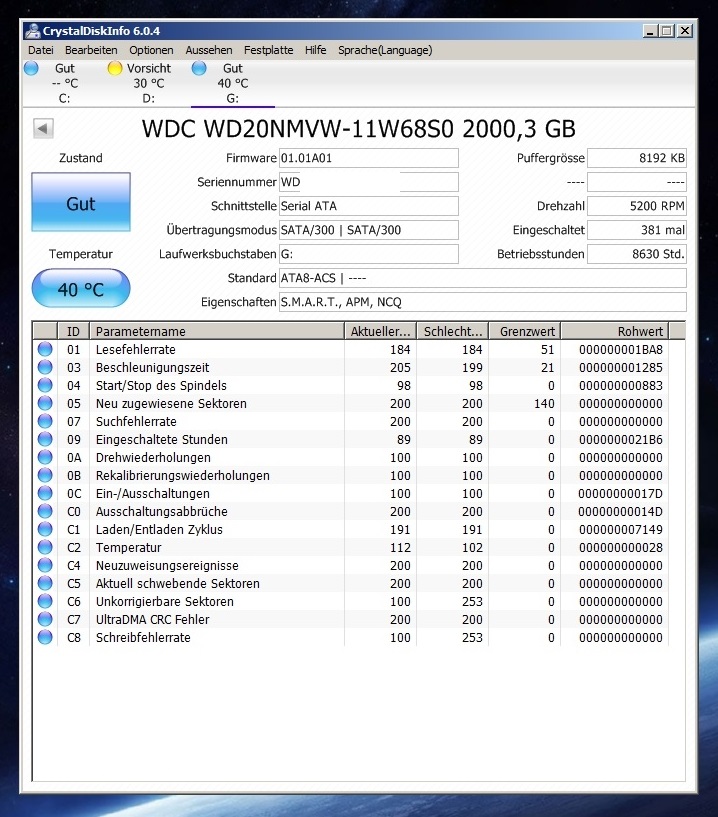Click the Aktueller column header

pyautogui.click(x=380, y=331)
